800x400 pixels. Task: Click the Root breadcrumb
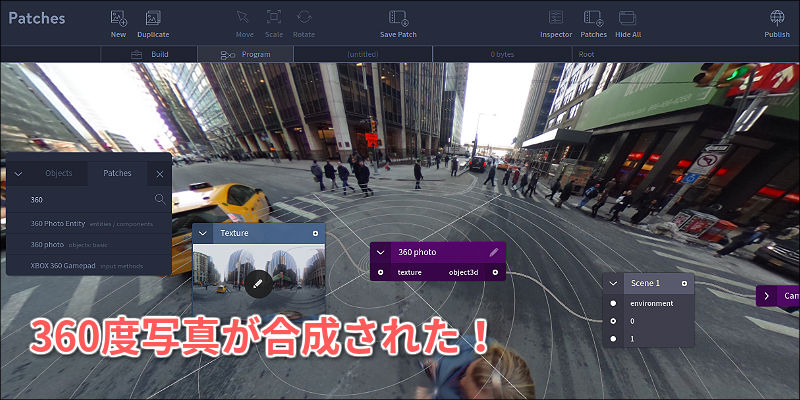point(586,54)
